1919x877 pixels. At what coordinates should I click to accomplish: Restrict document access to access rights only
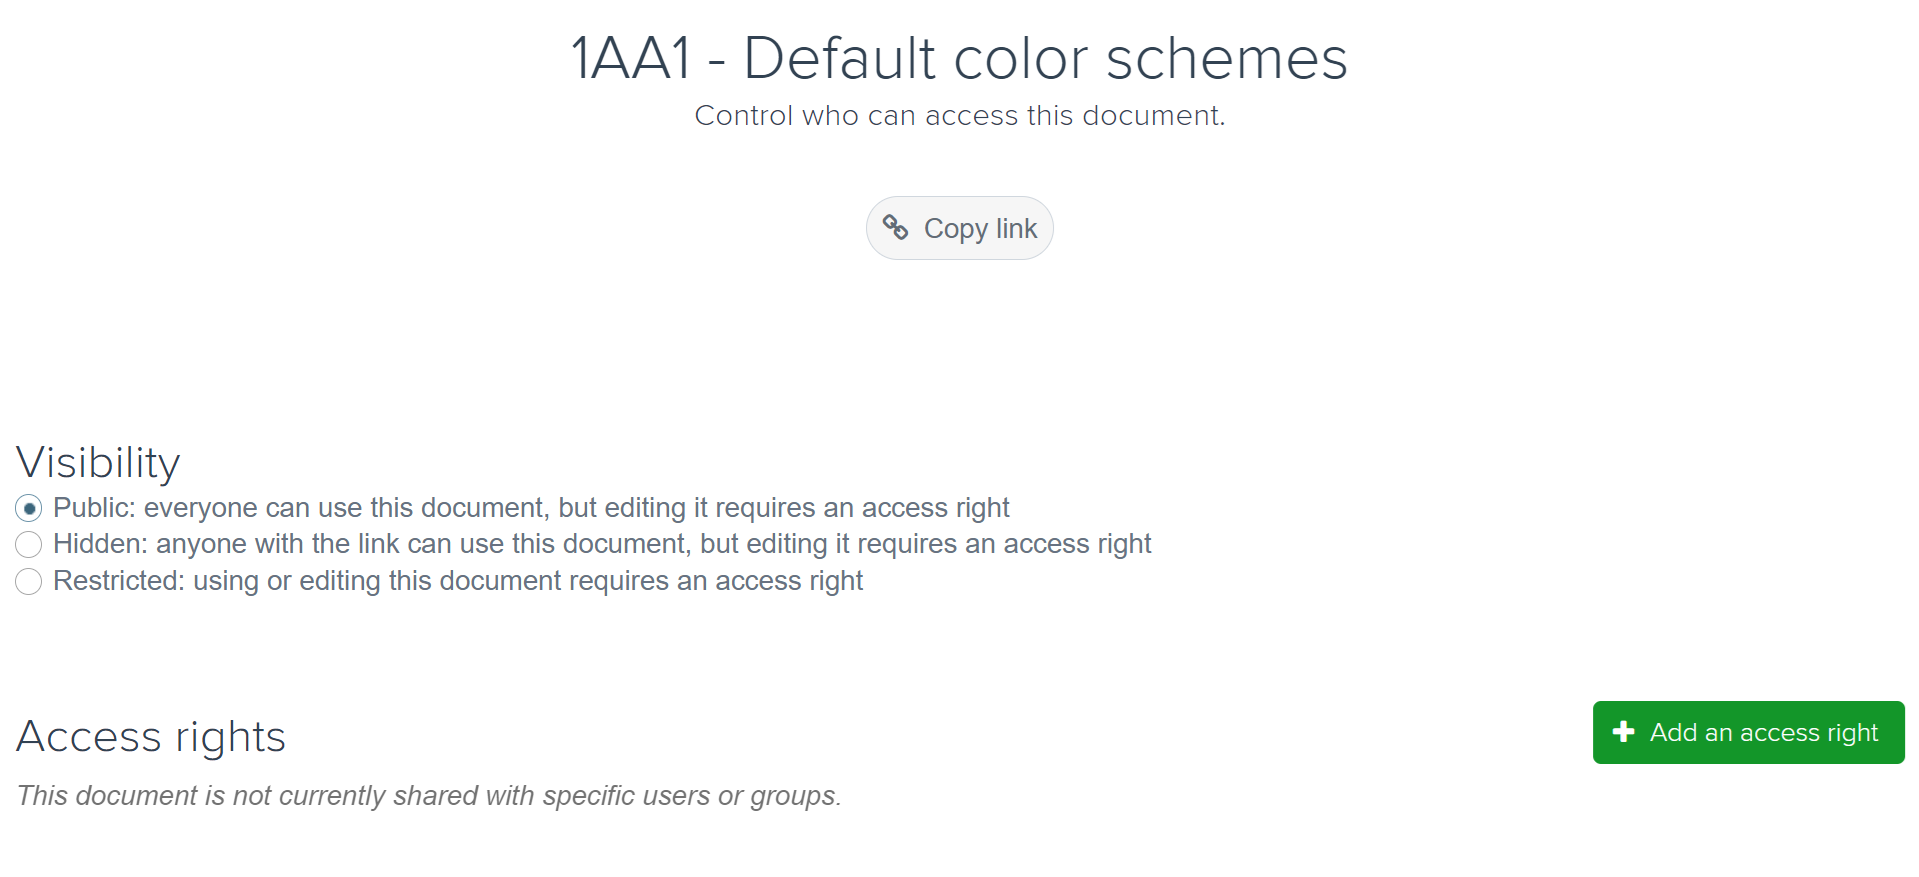click(29, 582)
